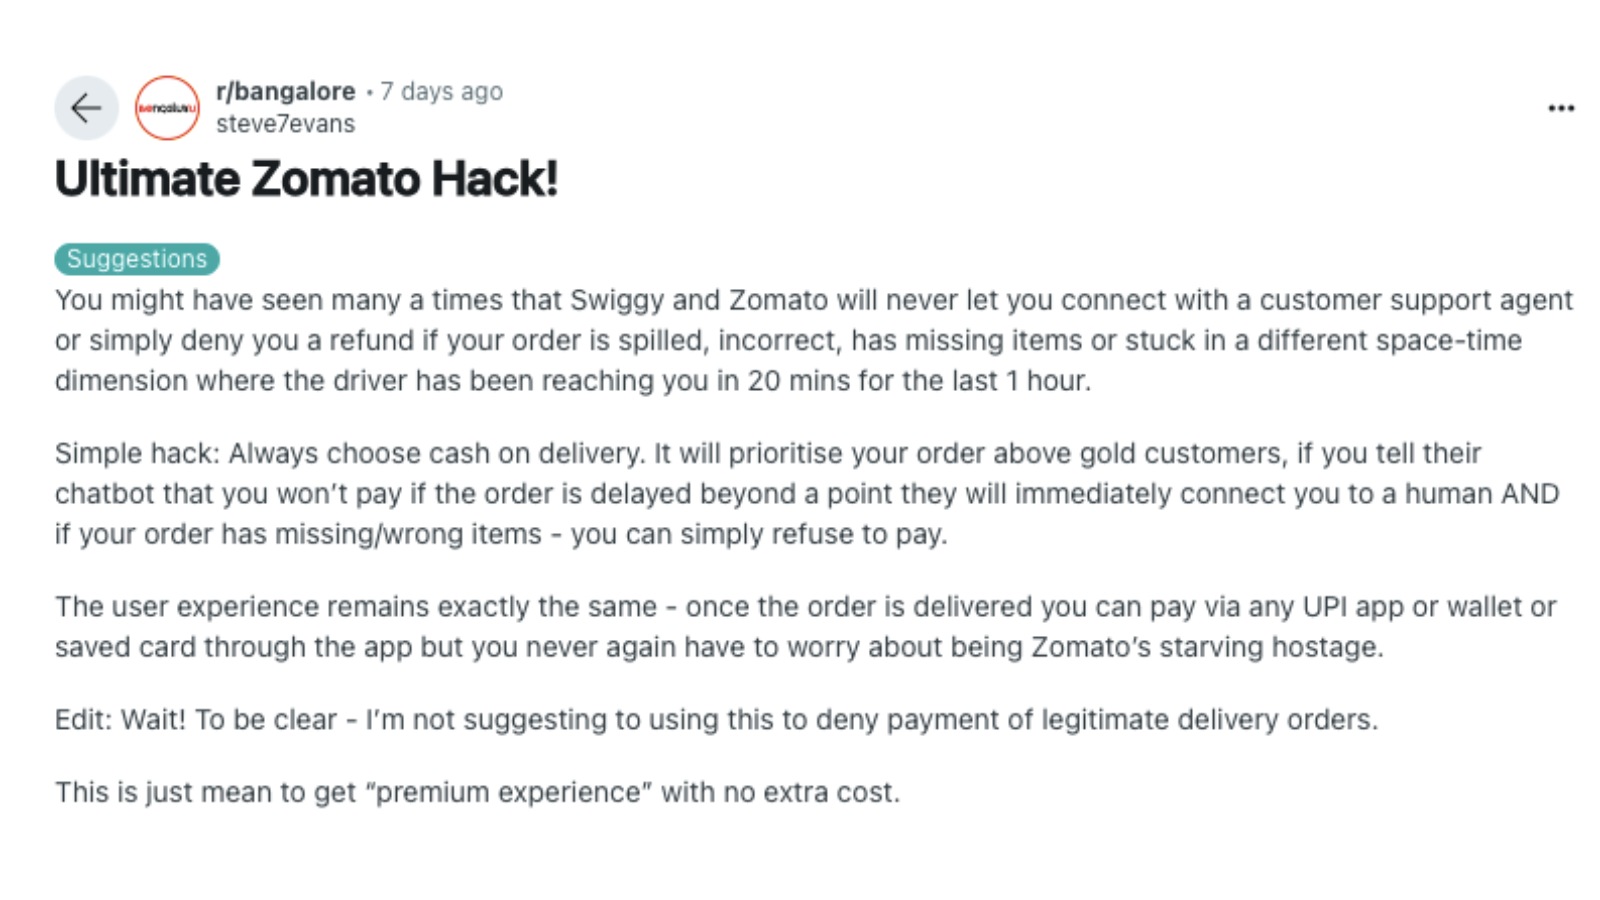Click the phrase "cash on delivery"
This screenshot has height=900, width=1600.
click(535, 453)
